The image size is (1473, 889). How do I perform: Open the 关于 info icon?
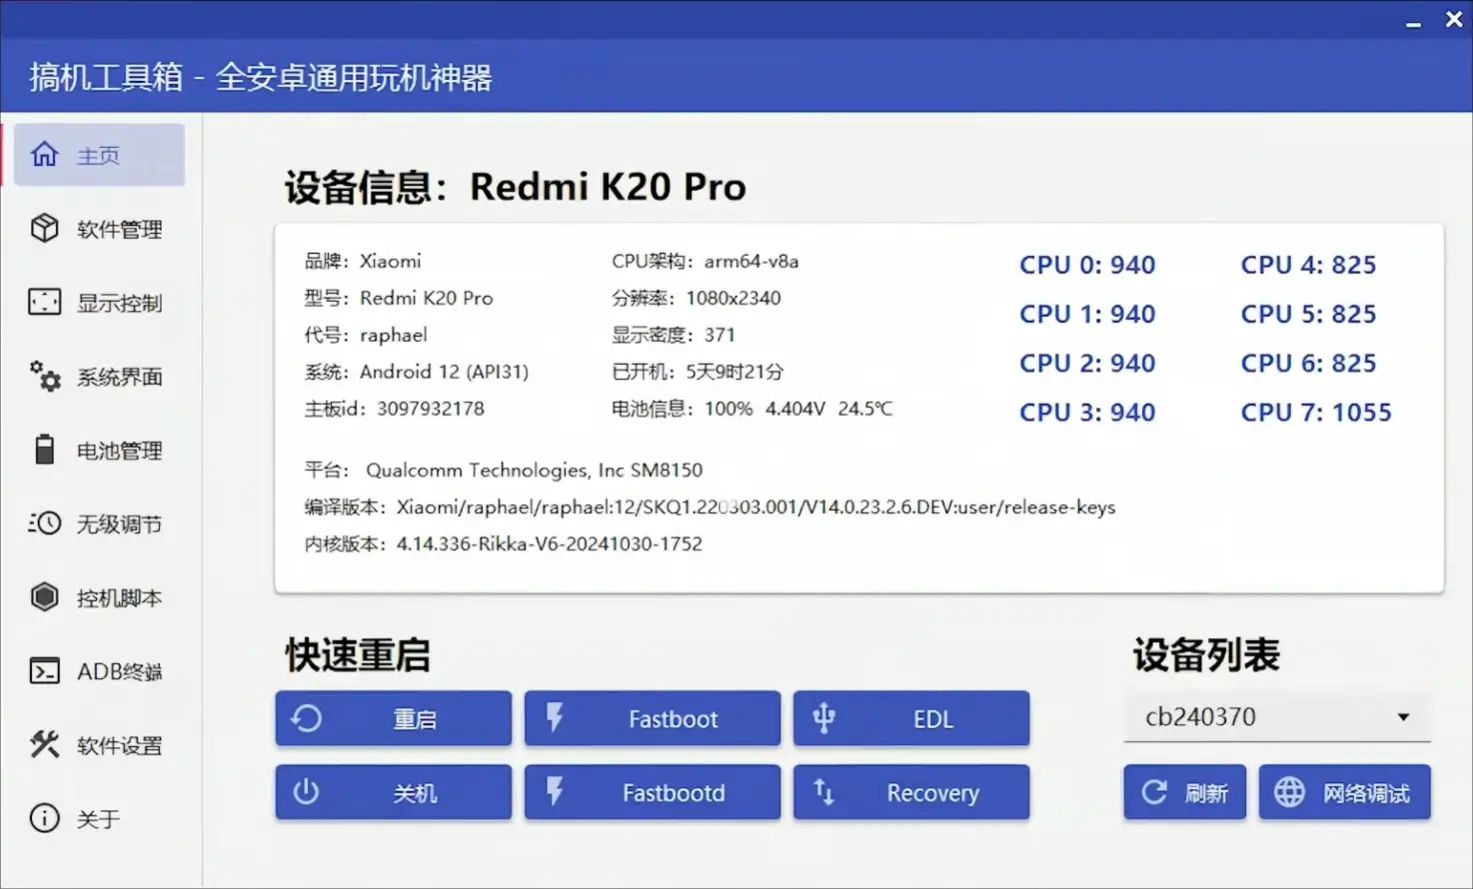pos(45,818)
